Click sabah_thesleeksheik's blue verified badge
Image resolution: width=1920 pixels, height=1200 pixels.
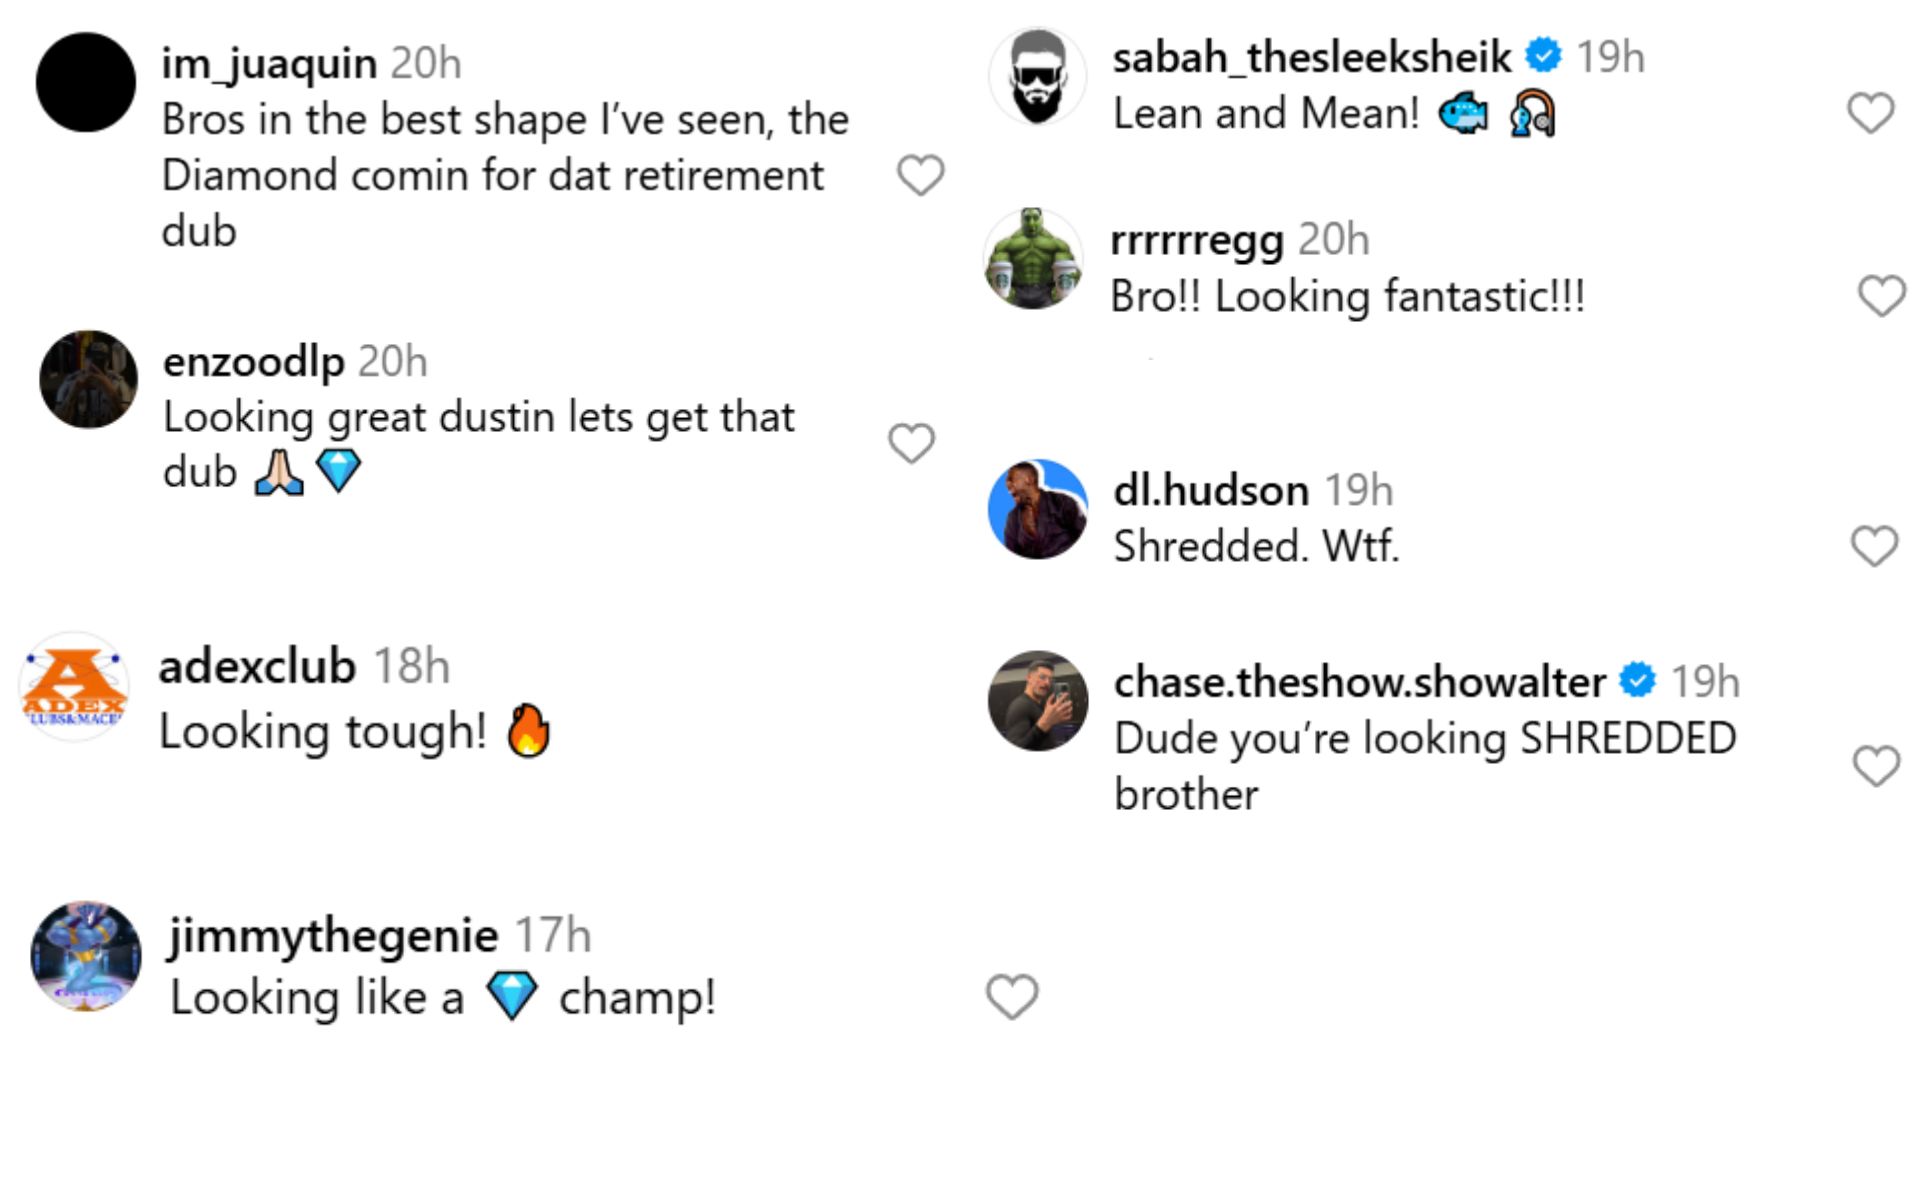pyautogui.click(x=1543, y=55)
